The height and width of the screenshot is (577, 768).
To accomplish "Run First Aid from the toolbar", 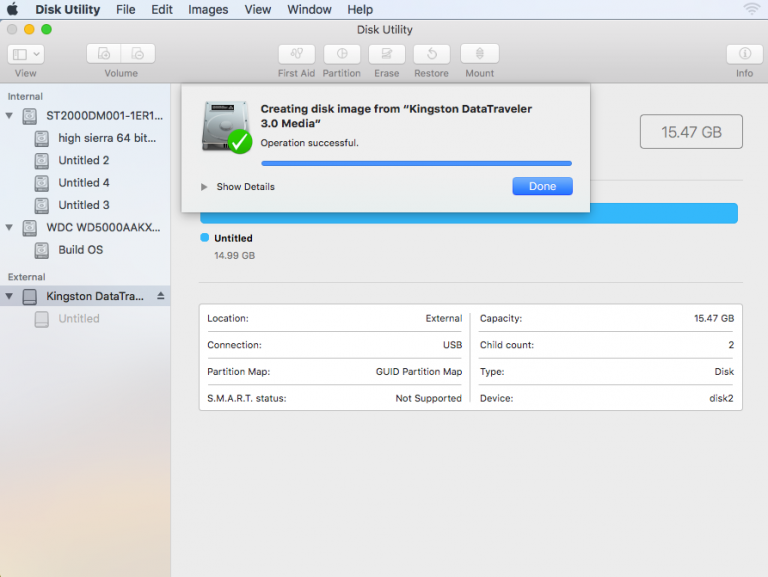I will (296, 54).
